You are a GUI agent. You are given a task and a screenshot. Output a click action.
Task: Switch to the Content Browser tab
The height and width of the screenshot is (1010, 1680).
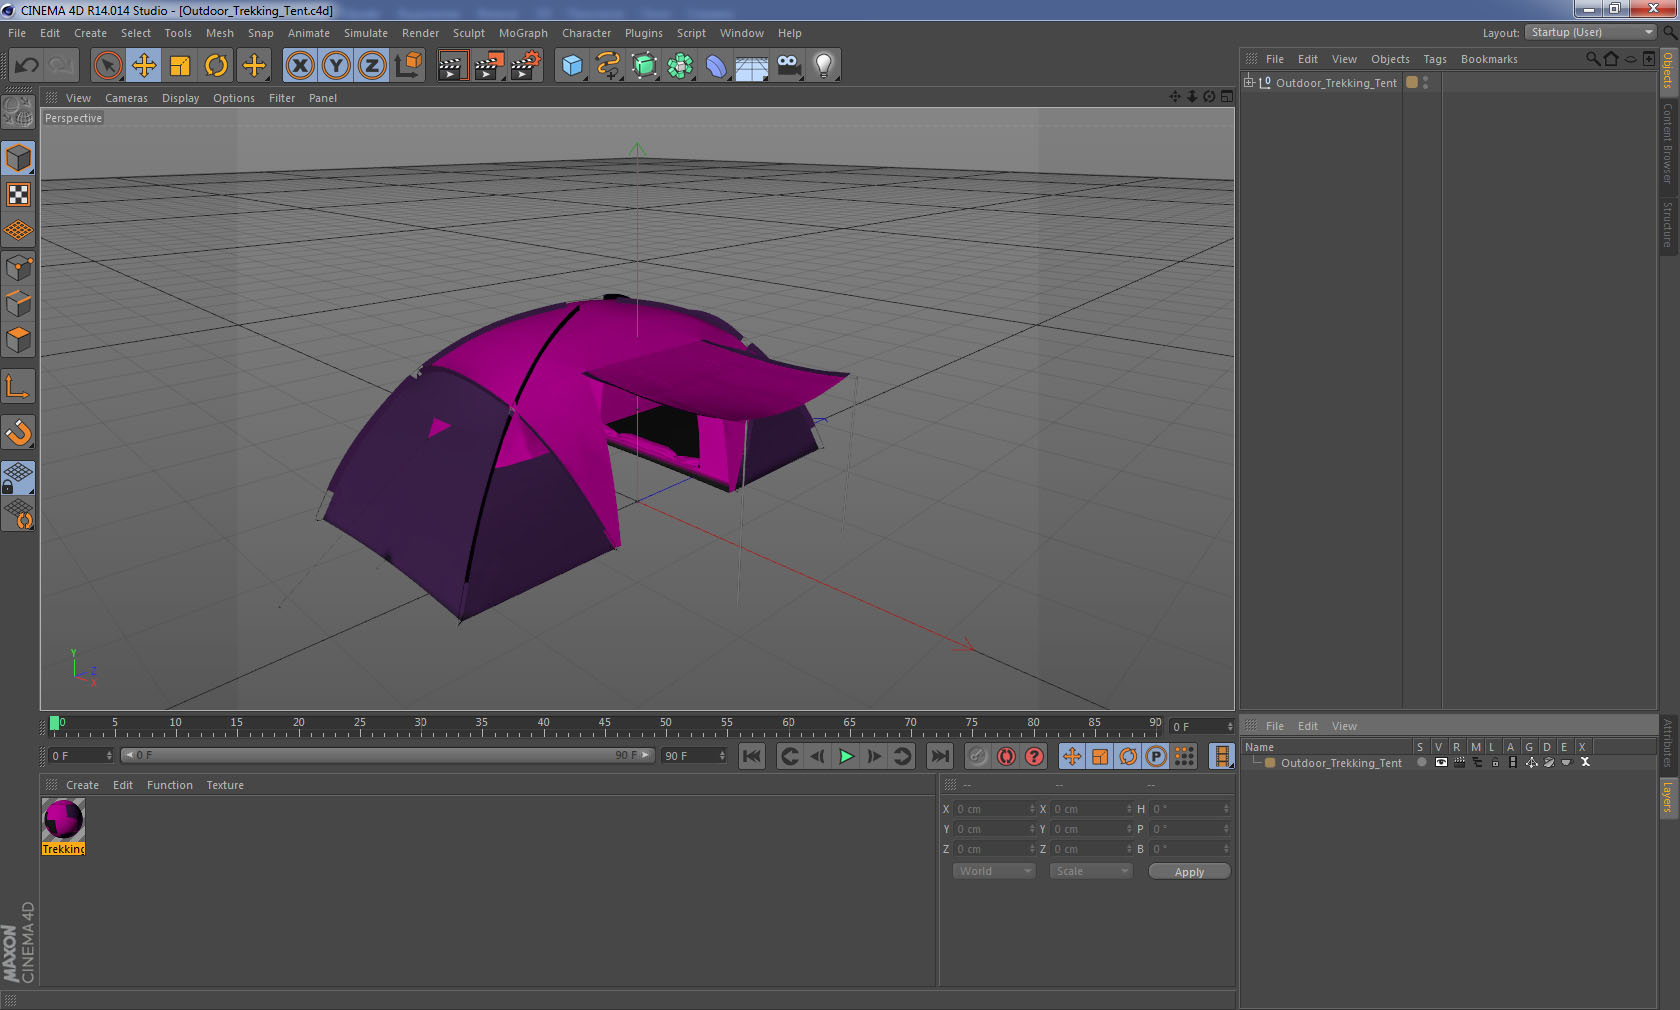coord(1668,142)
